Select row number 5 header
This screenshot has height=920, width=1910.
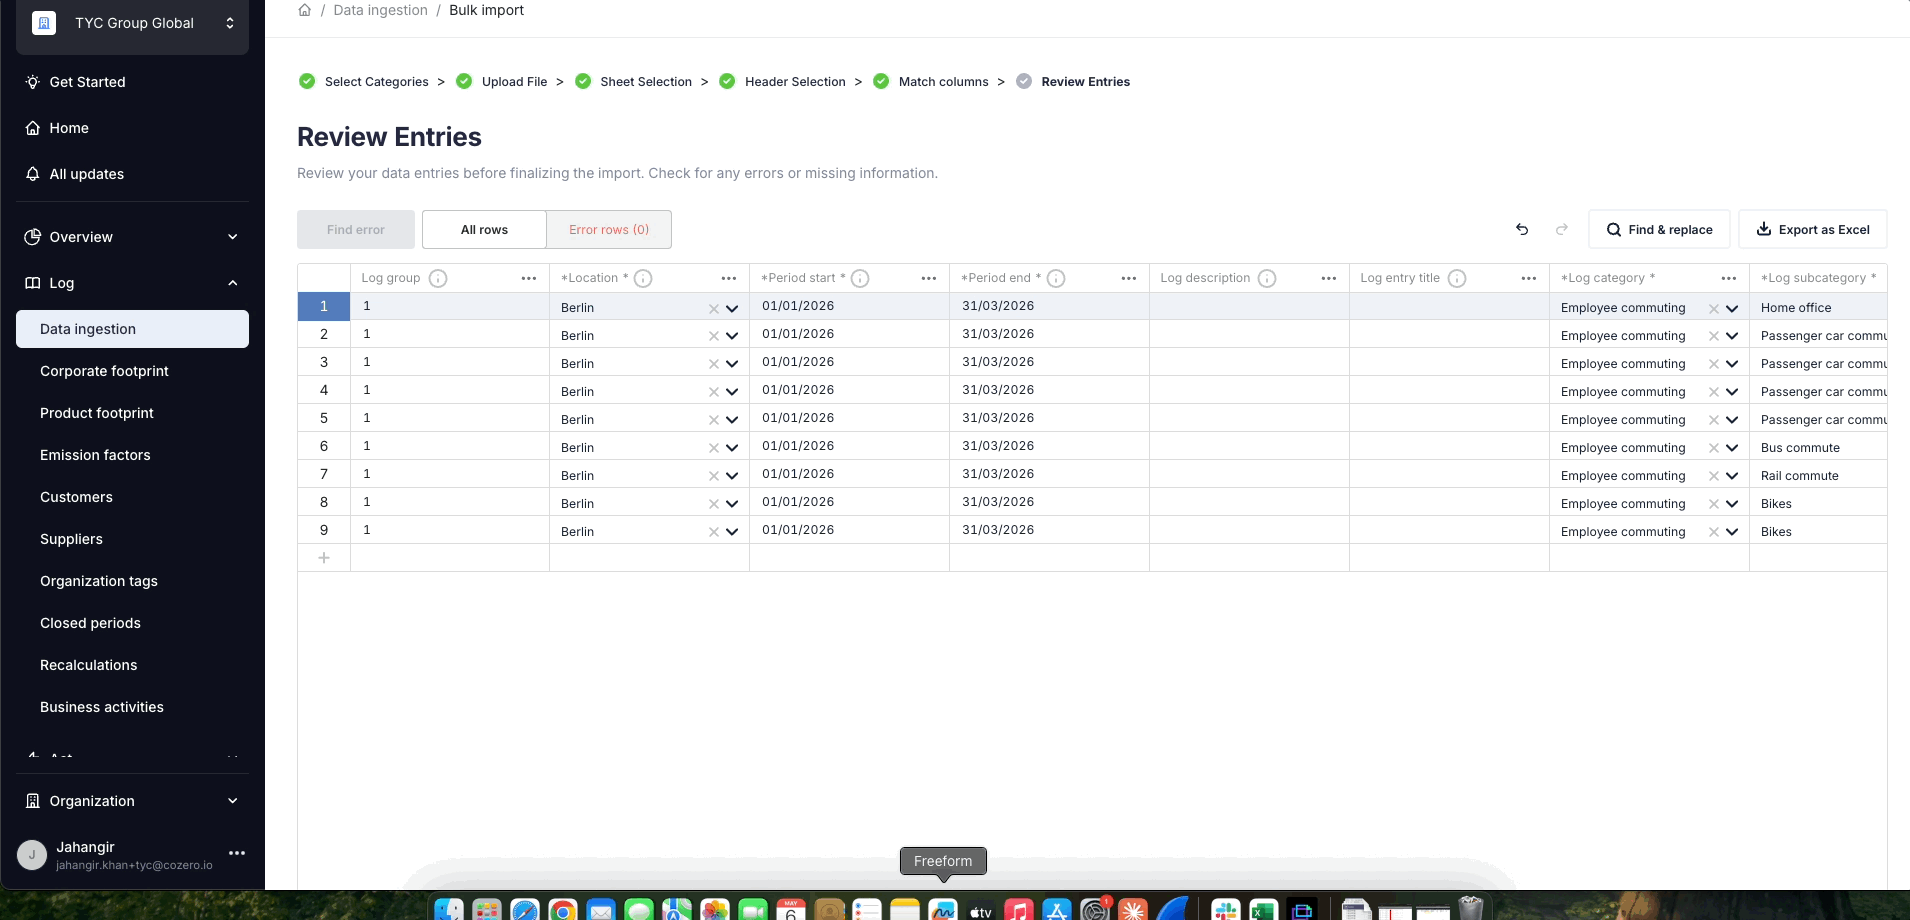click(x=324, y=418)
